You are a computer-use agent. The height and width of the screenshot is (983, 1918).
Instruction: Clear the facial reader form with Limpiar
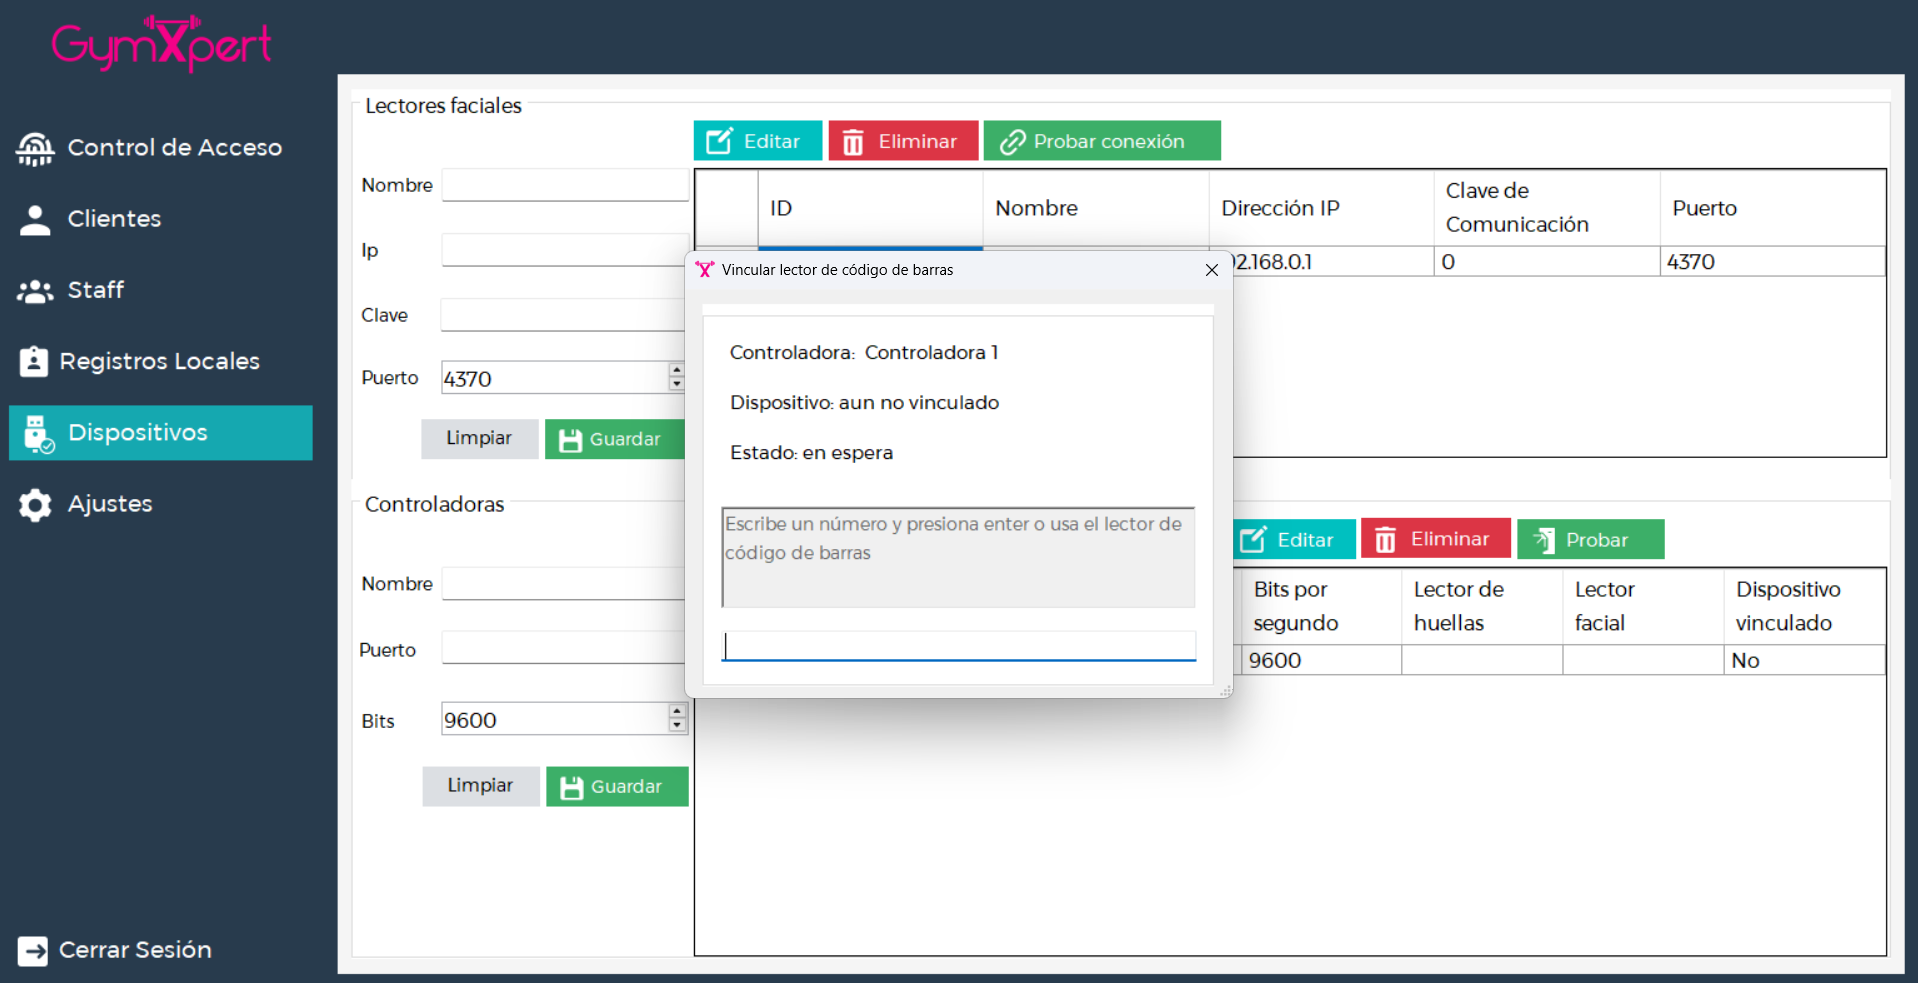coord(479,439)
